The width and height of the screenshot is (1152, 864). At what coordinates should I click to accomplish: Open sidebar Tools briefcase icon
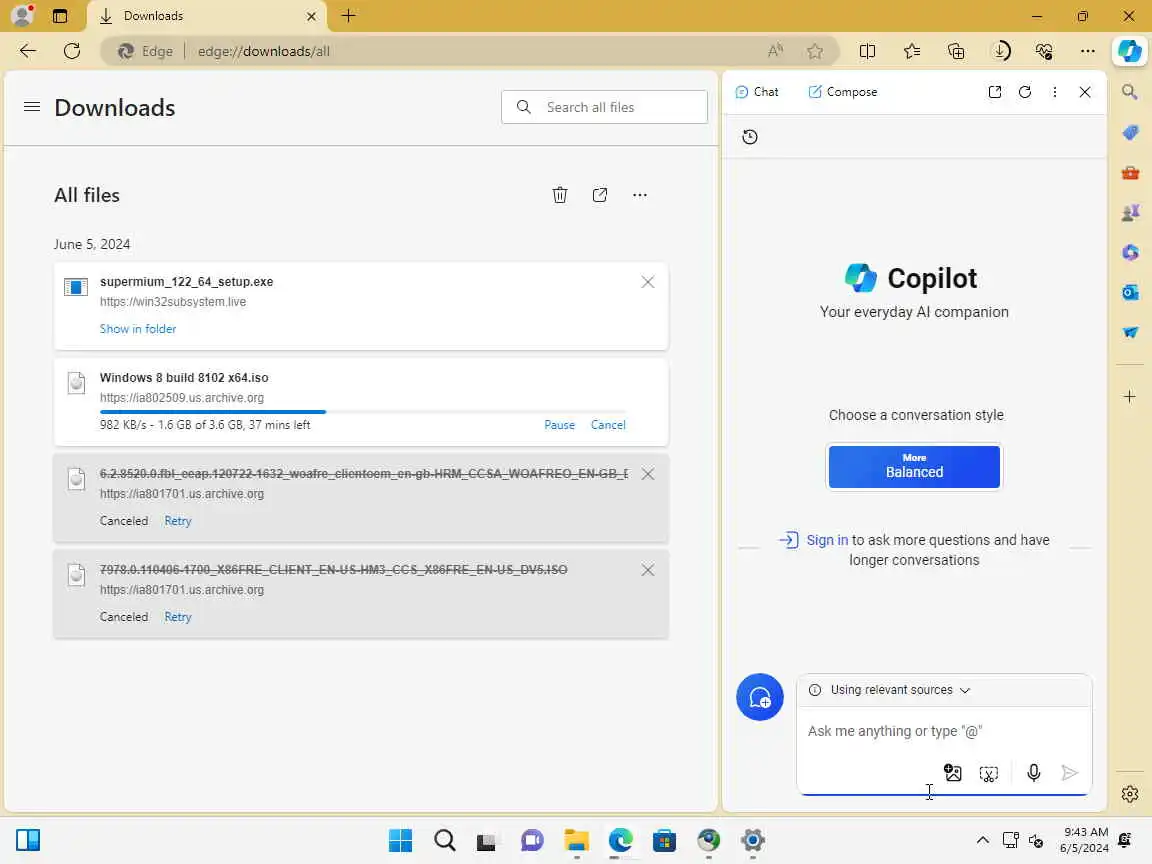pos(1130,173)
